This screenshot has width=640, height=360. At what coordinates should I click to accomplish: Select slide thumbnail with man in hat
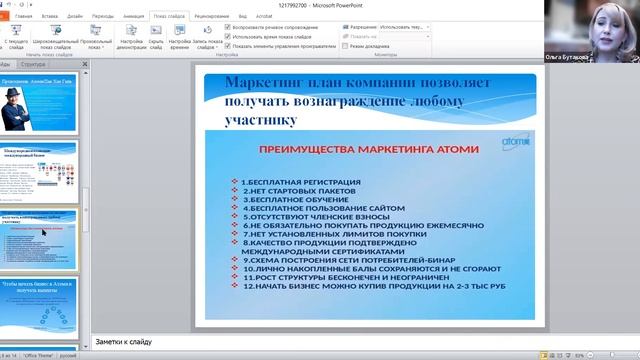pos(38,104)
